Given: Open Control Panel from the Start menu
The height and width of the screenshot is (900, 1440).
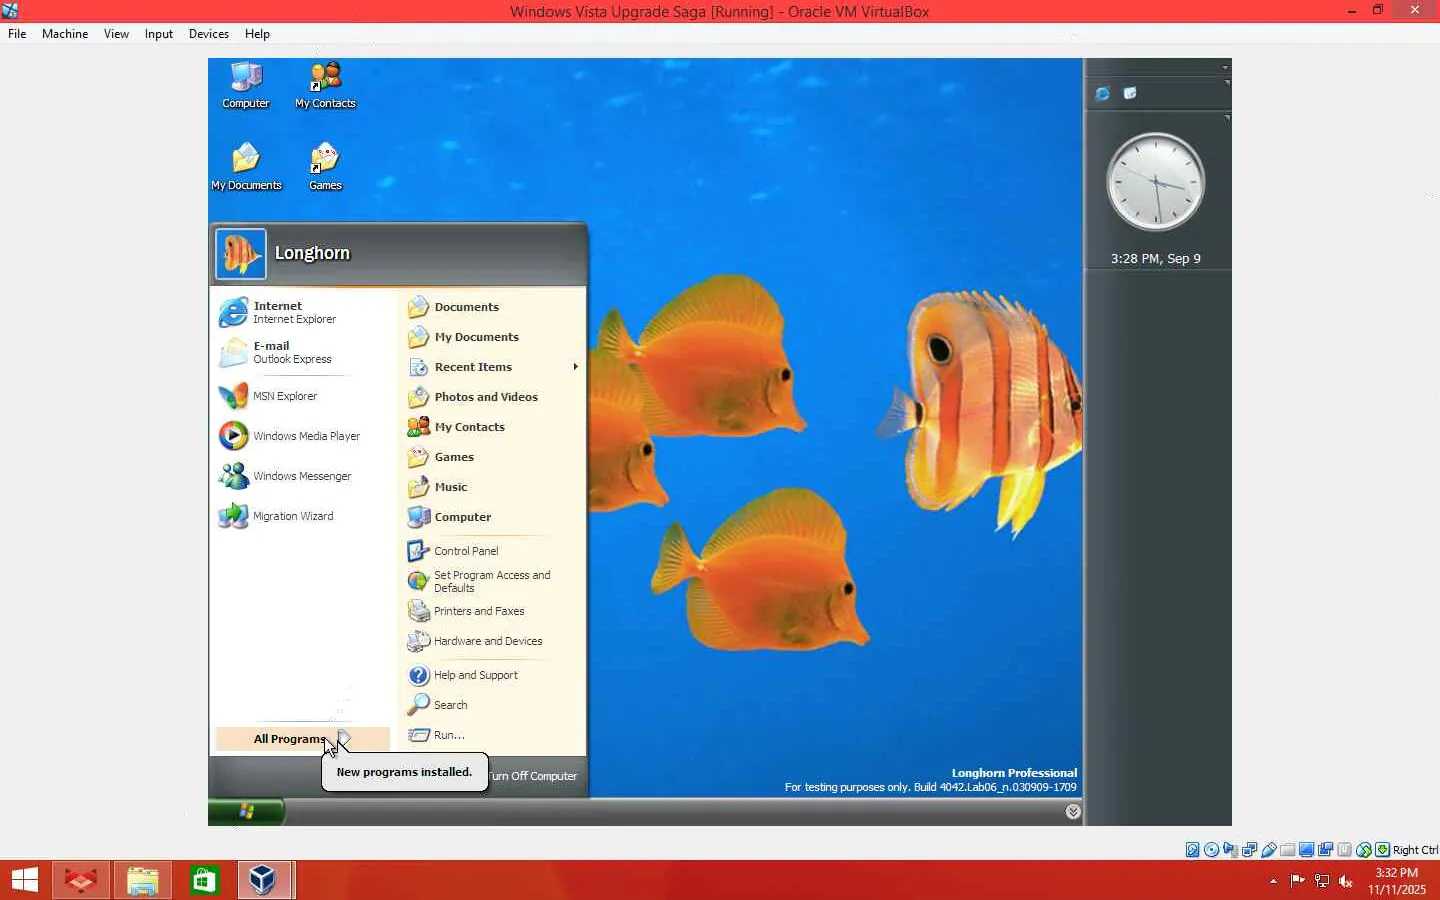Looking at the screenshot, I should (x=492, y=551).
